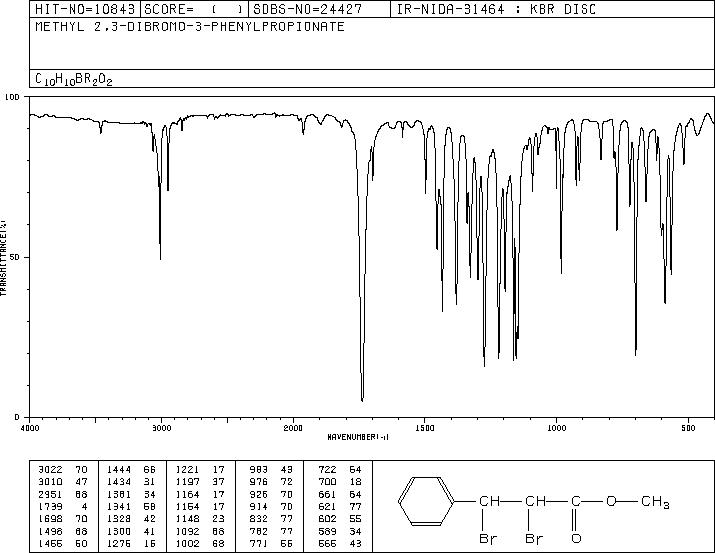Select the 926 peak table entry
Viewport: 715px width, 553px height.
[x=271, y=494]
